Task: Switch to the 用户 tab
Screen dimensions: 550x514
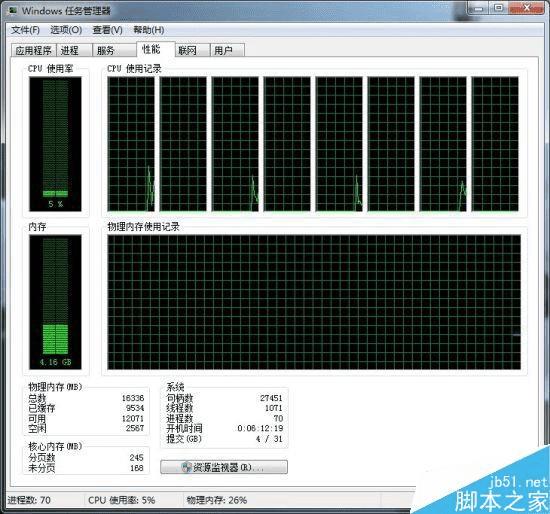Action: tap(227, 51)
